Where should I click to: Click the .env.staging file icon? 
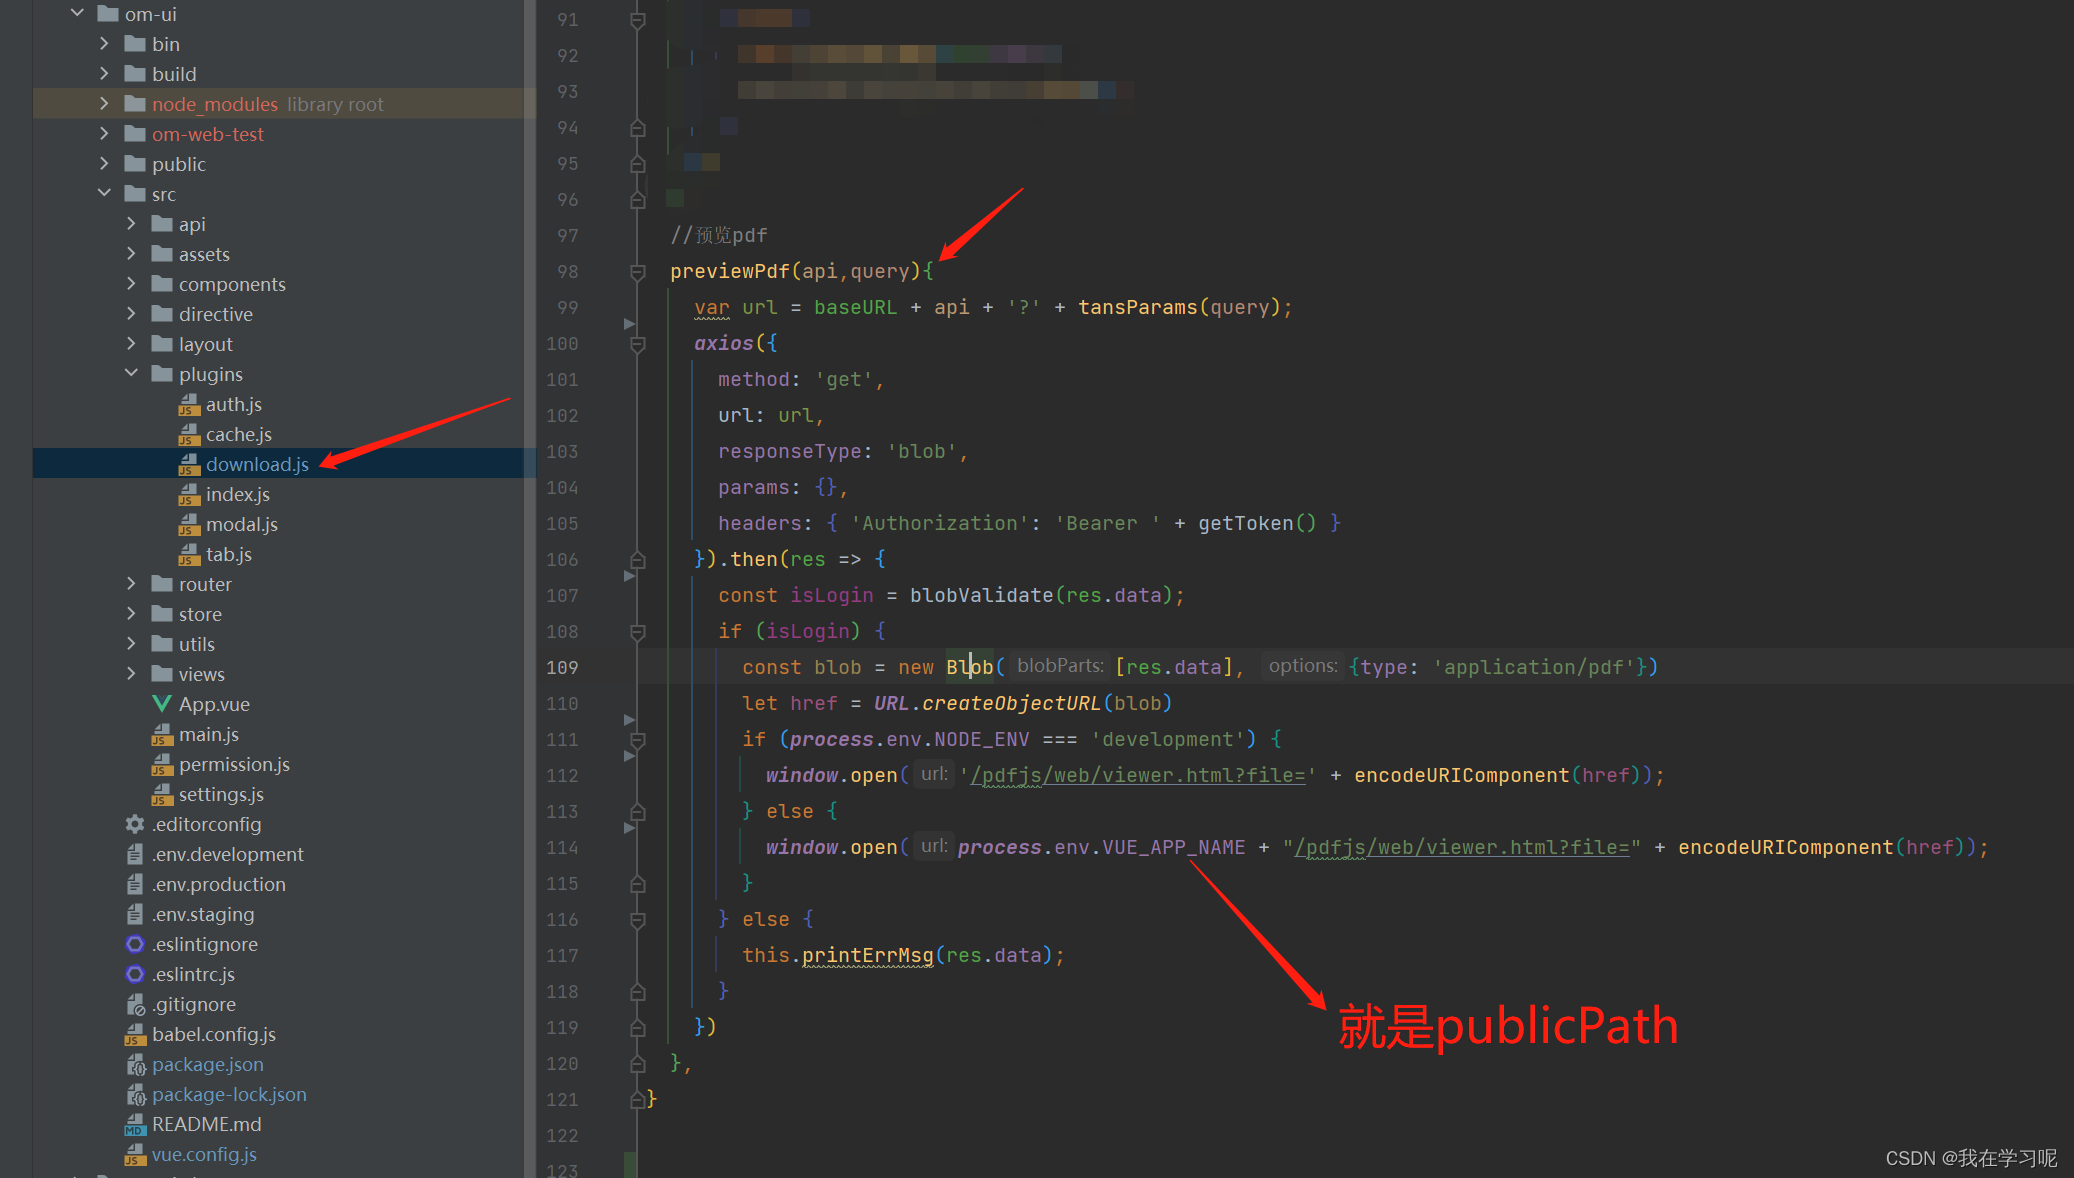point(135,913)
